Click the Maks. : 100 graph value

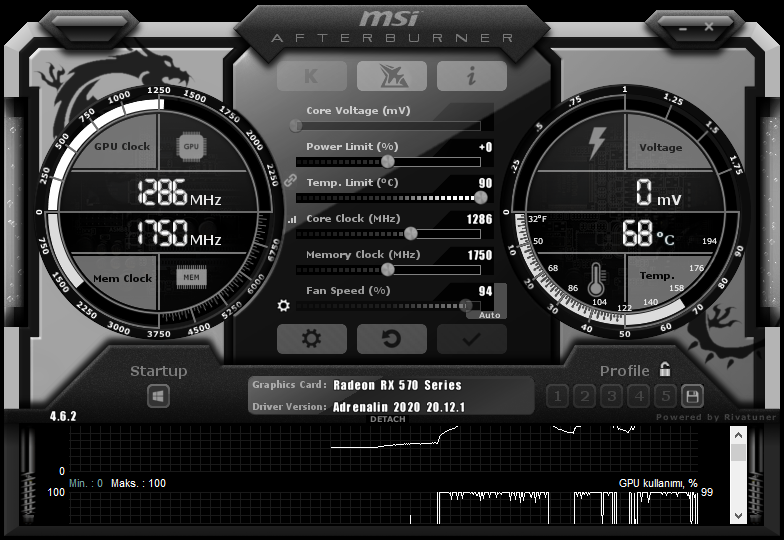click(138, 483)
